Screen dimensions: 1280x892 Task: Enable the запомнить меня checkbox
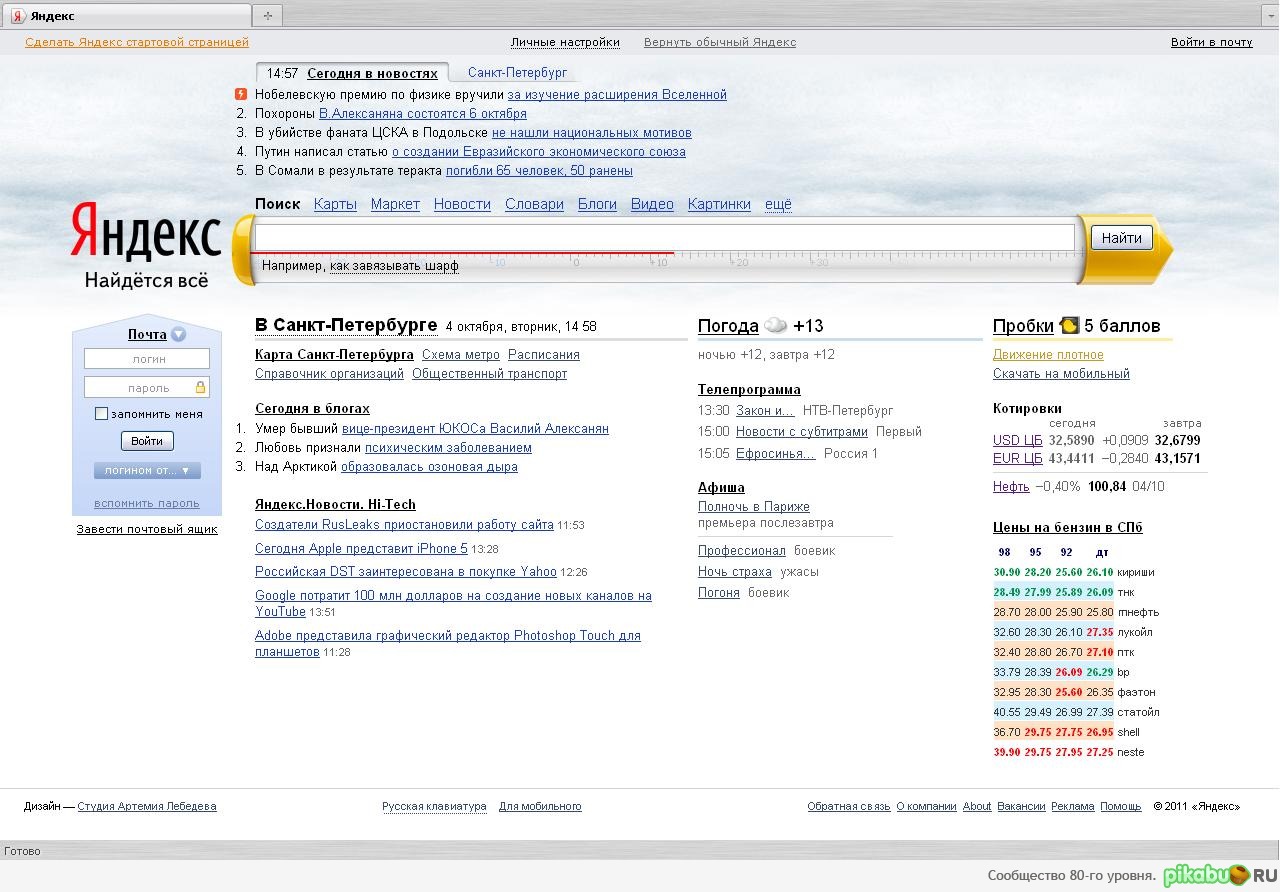pyautogui.click(x=101, y=414)
